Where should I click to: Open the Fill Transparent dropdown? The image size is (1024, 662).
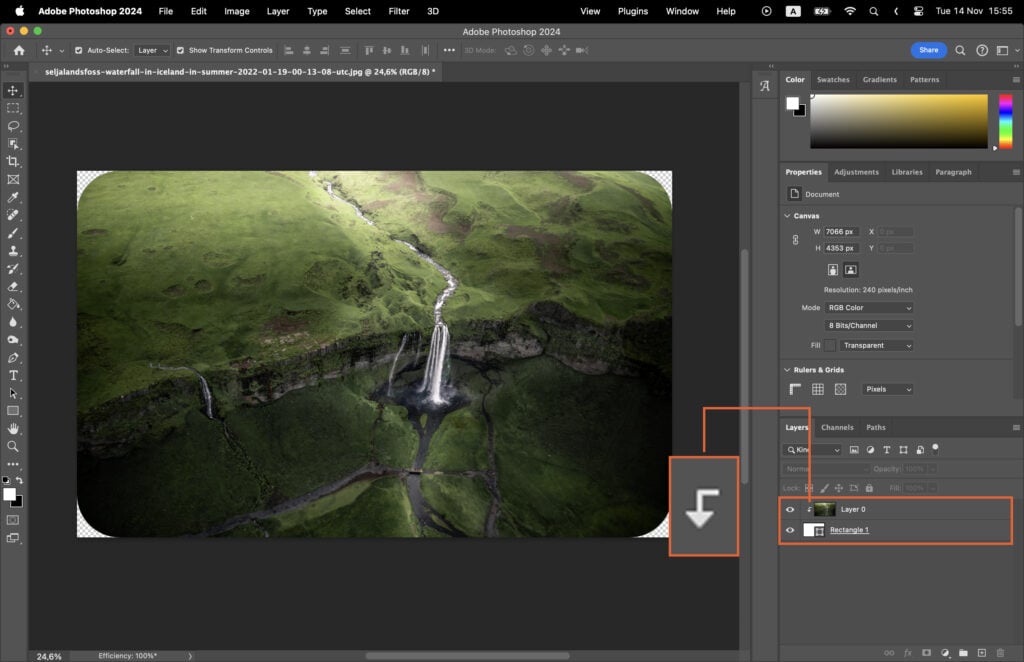(875, 344)
